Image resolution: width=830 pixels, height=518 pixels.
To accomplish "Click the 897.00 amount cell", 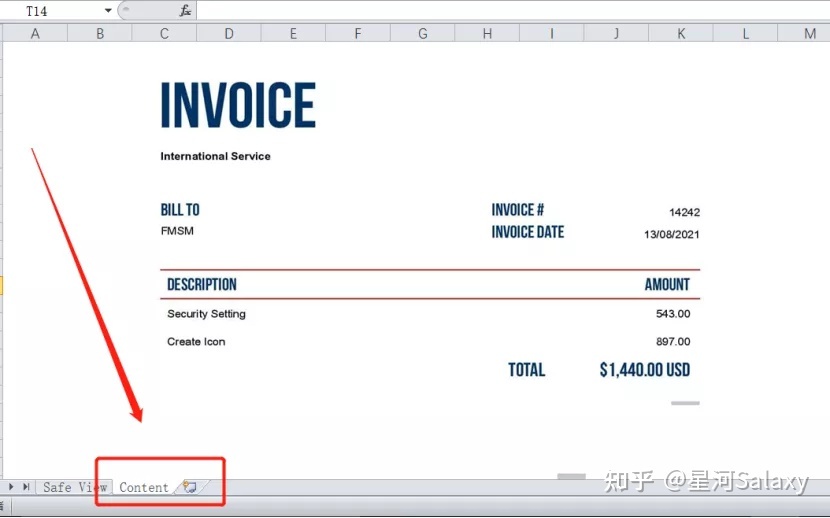I will 673,342.
